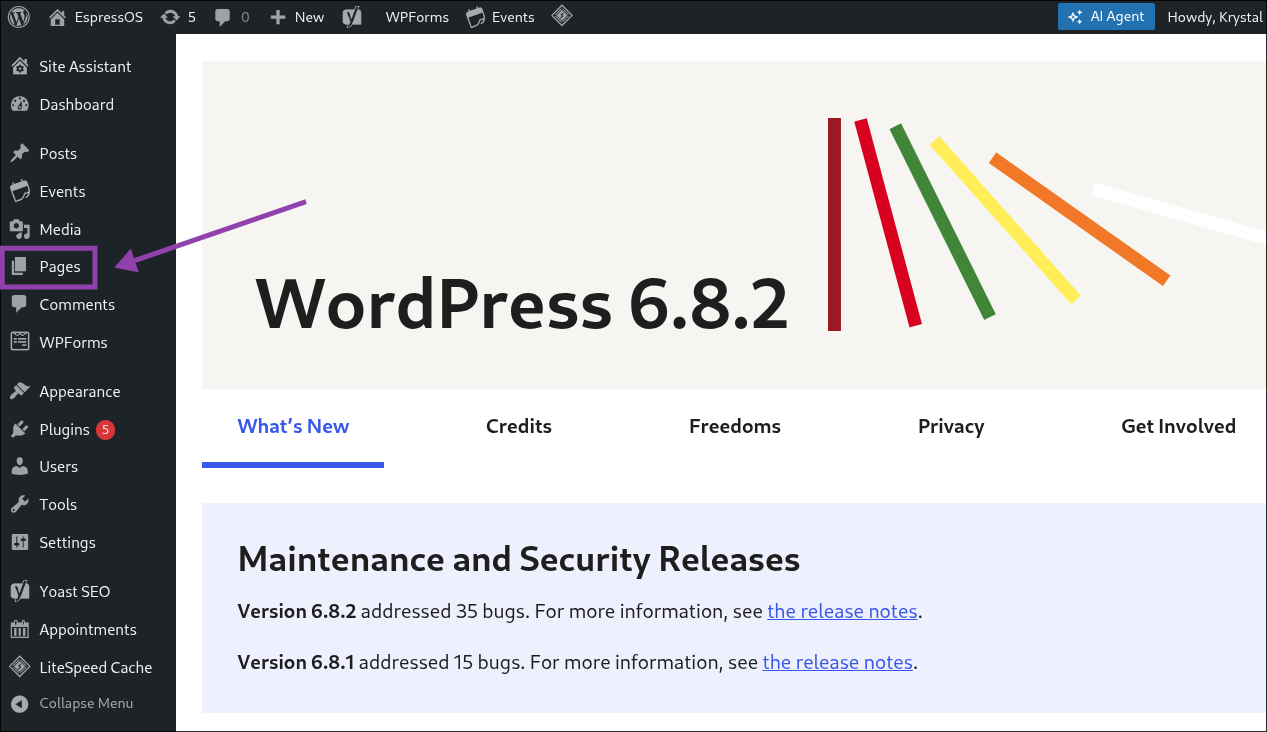This screenshot has height=732, width=1267.
Task: Click the Events sidebar calendar icon
Action: click(19, 192)
